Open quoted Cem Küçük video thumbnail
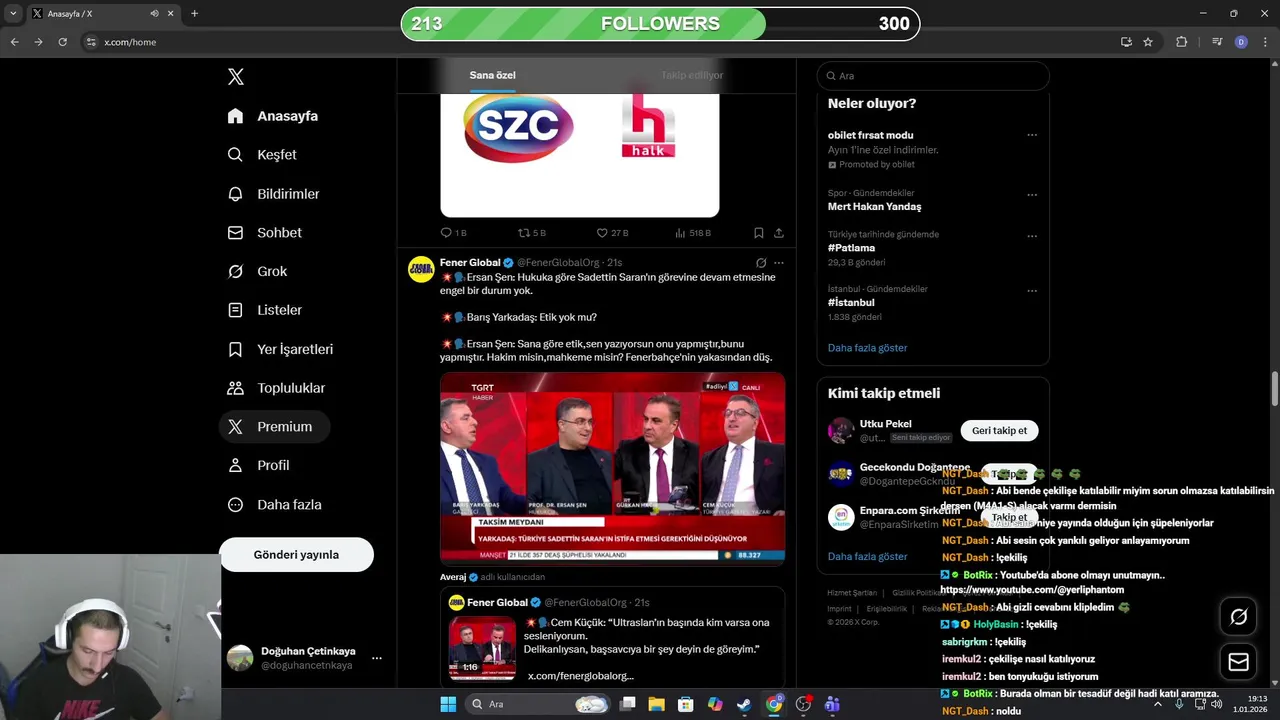 (482, 647)
